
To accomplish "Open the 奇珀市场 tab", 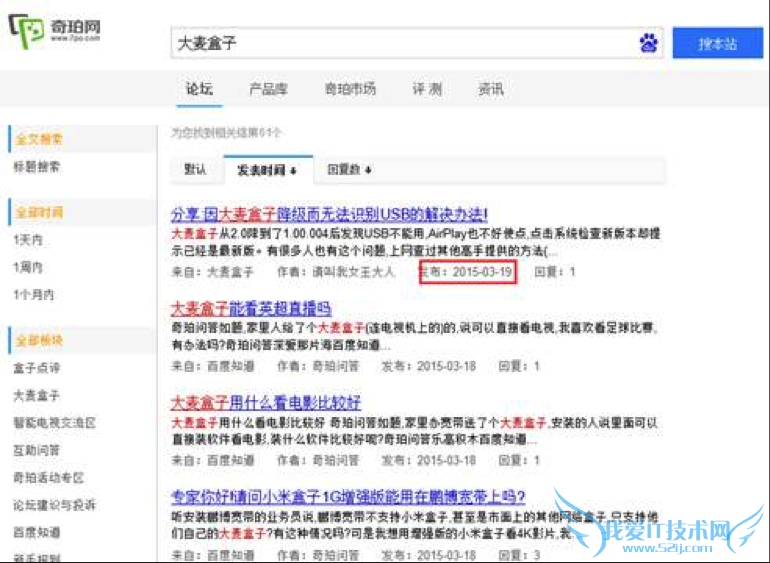I will [x=350, y=89].
